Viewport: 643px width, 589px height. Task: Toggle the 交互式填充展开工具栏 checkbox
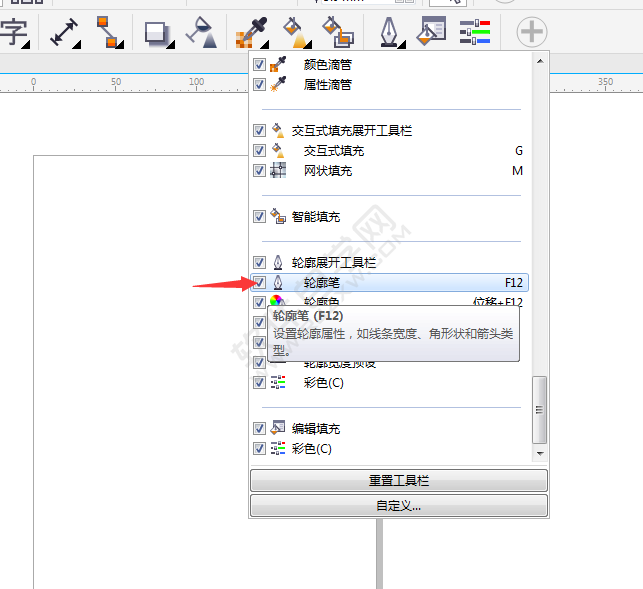(259, 130)
